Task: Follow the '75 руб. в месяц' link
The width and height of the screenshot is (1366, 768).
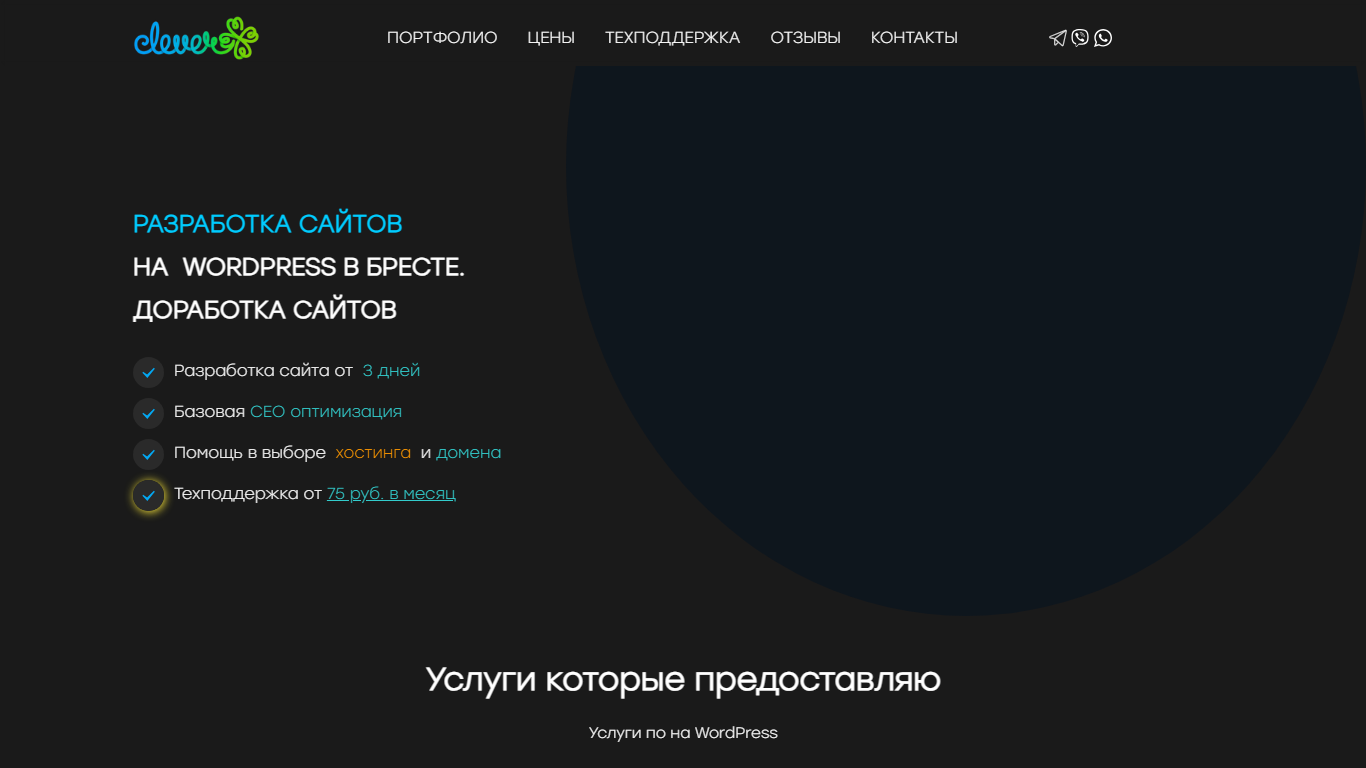Action: [391, 494]
